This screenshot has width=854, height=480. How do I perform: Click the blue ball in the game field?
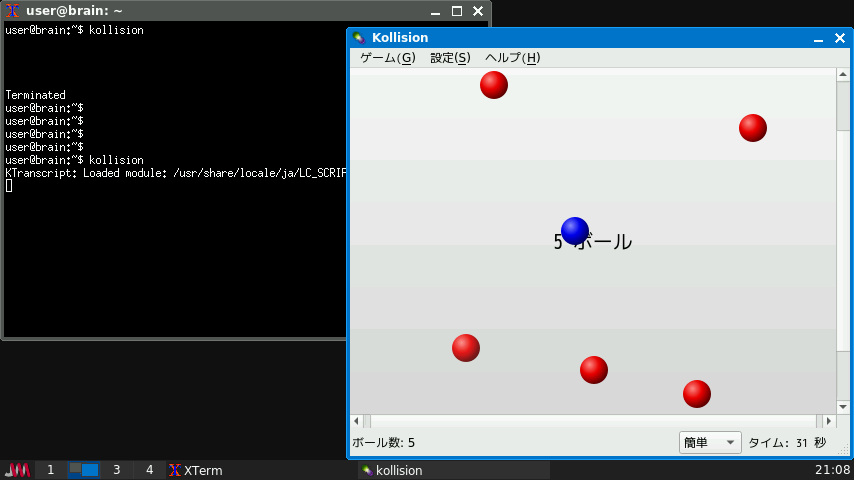point(575,231)
